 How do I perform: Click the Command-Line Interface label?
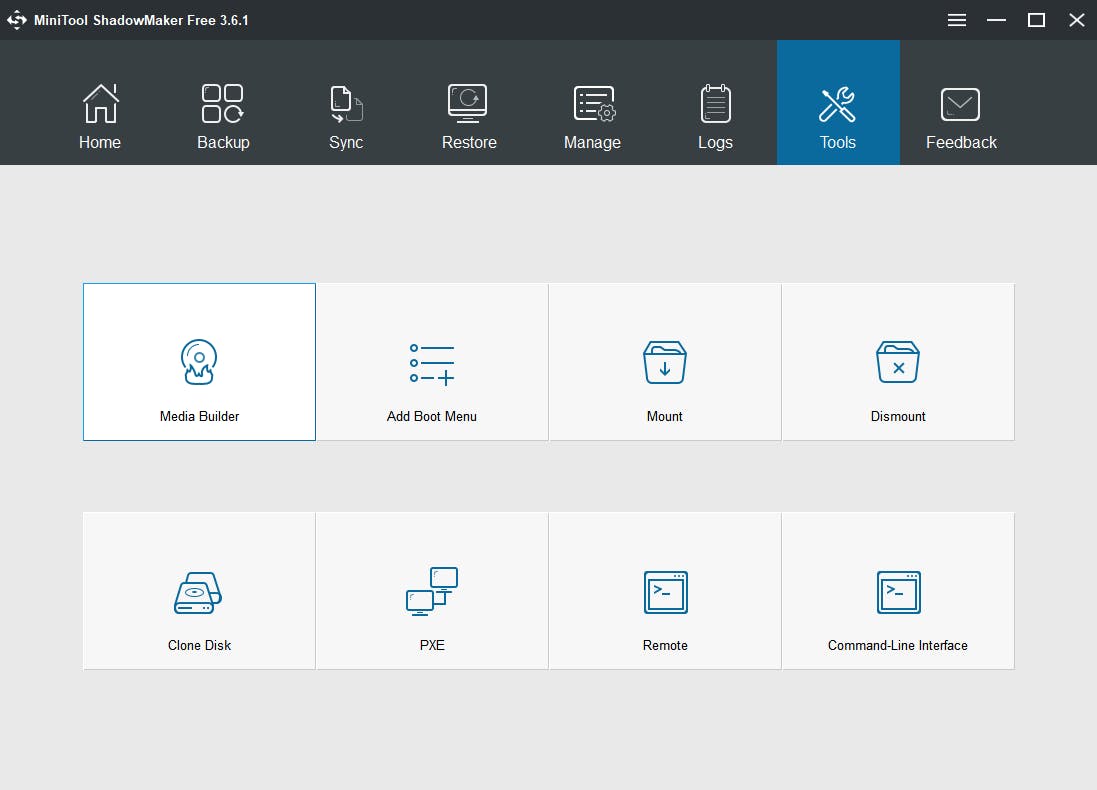[898, 645]
